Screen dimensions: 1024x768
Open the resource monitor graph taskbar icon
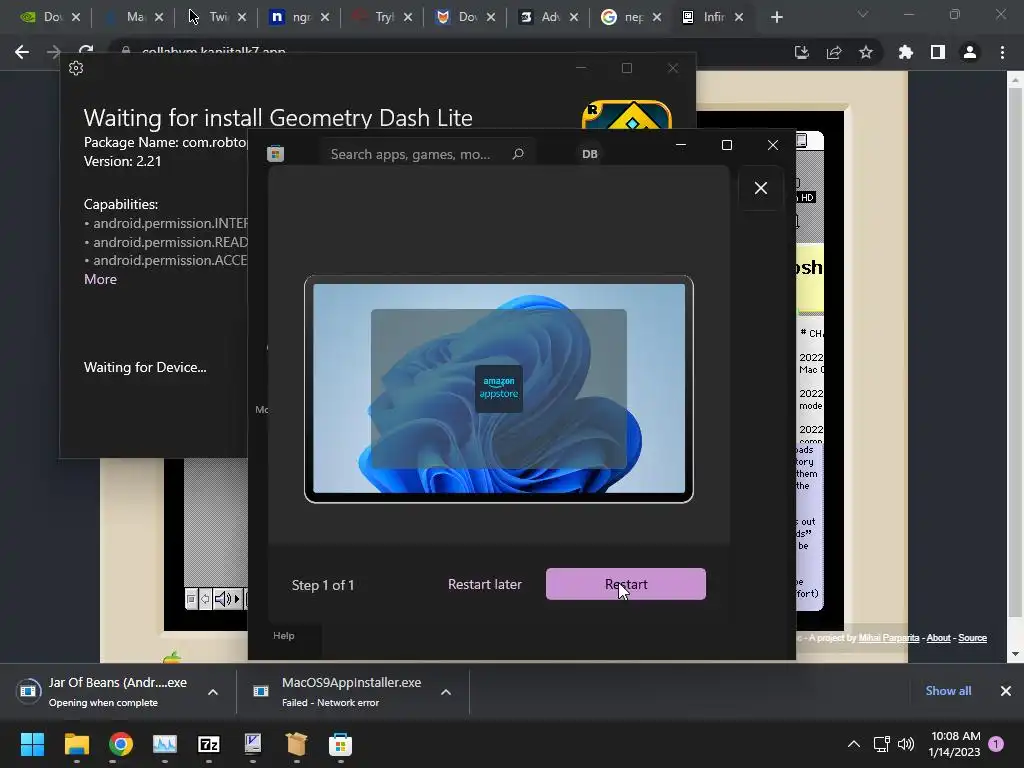click(x=165, y=744)
